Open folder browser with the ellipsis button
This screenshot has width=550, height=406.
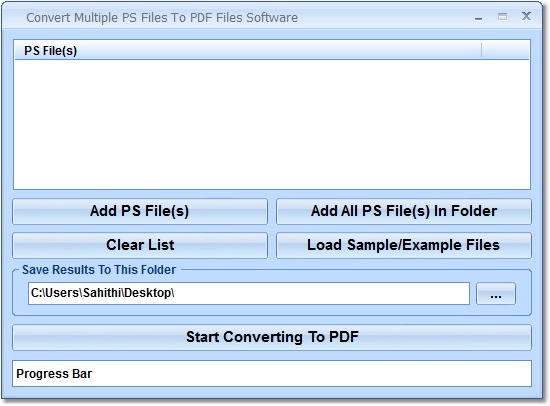point(496,293)
